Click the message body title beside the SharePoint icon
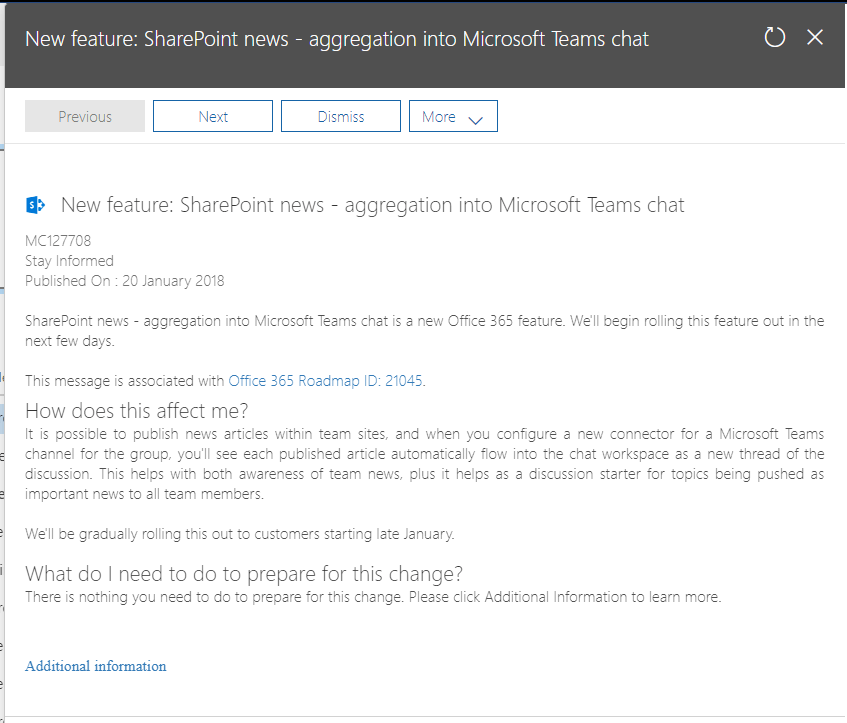Viewport: 847px width, 723px height. click(x=372, y=205)
